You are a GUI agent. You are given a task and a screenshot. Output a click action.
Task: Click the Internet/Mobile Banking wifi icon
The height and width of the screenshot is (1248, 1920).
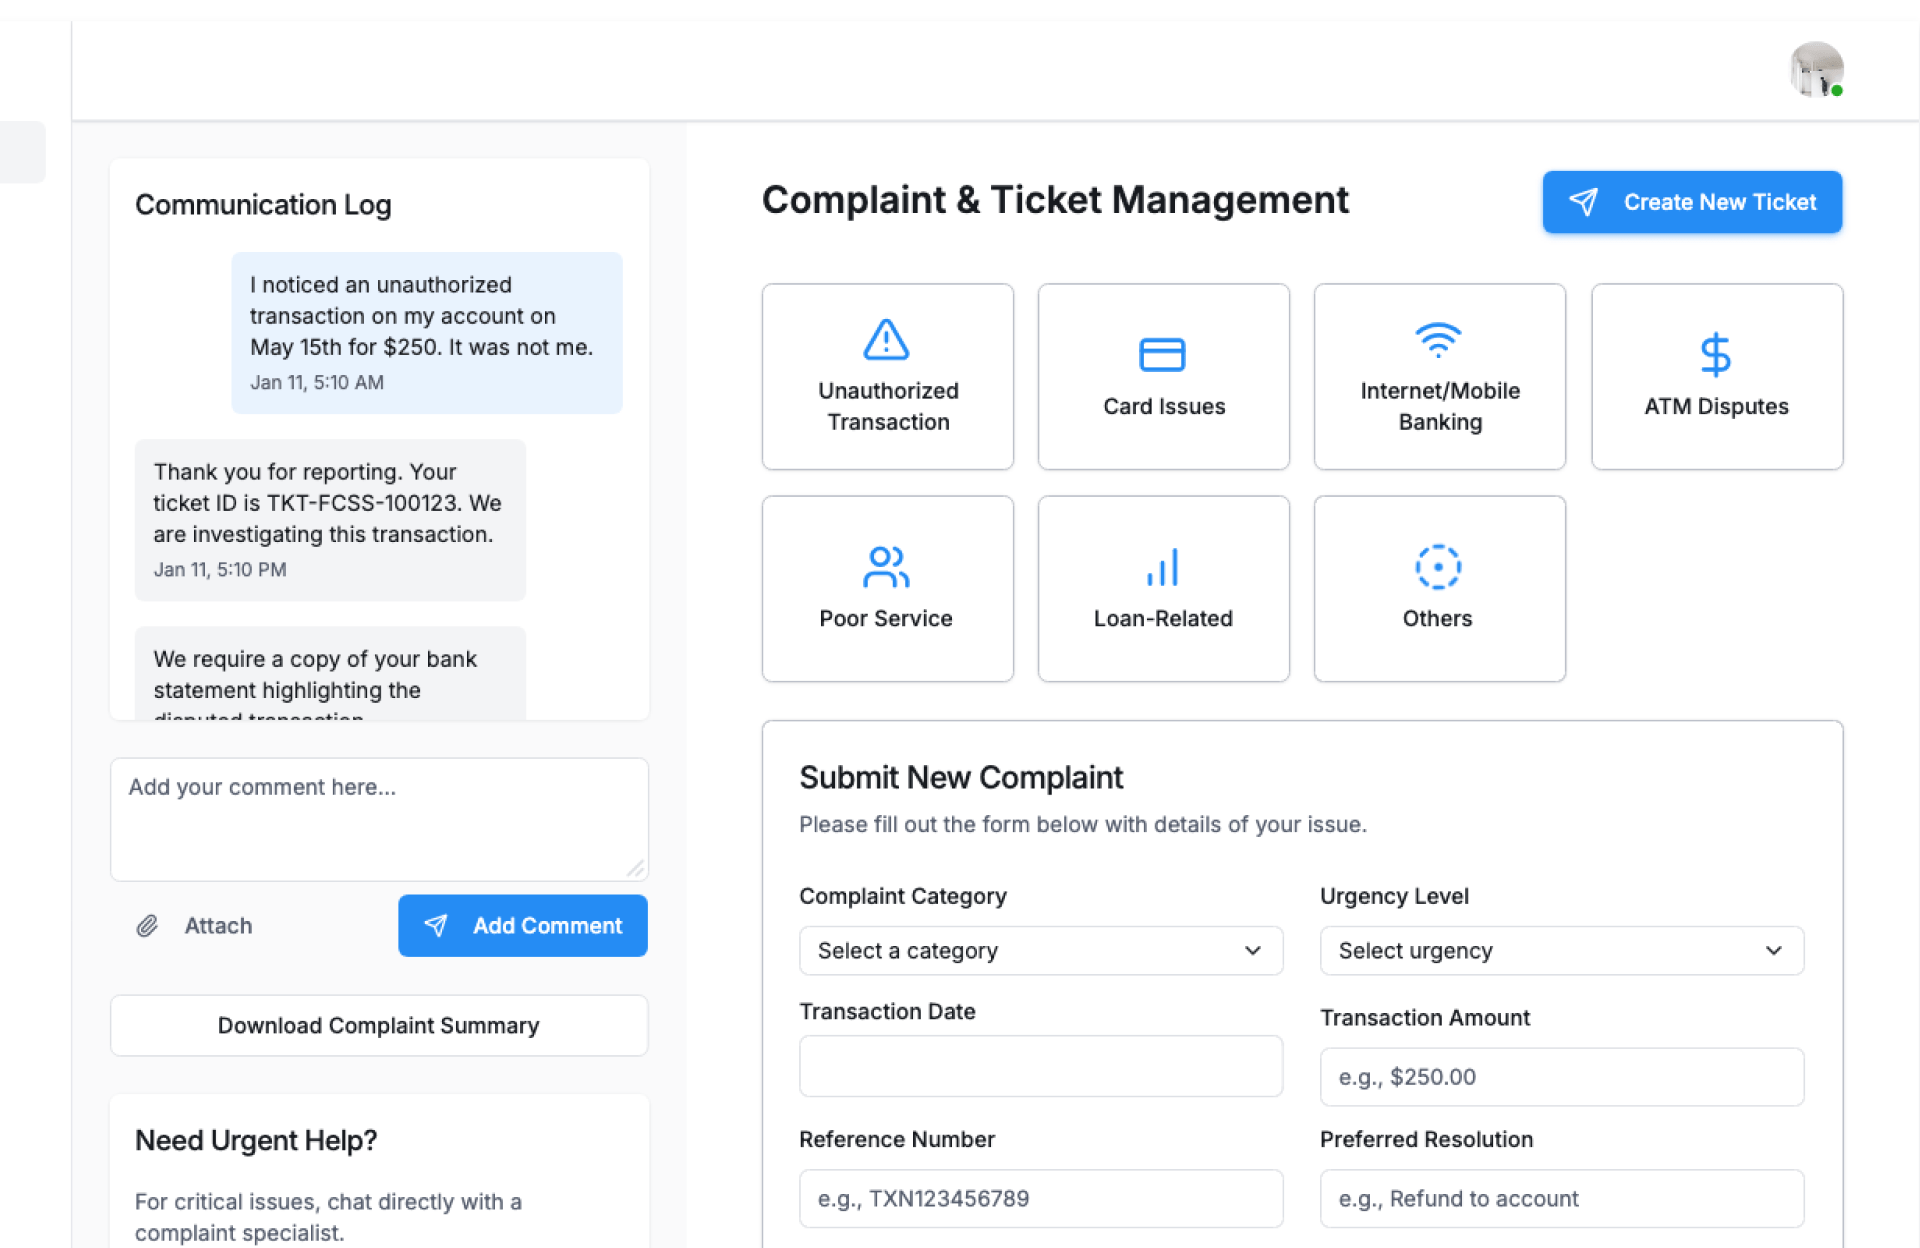coord(1438,340)
